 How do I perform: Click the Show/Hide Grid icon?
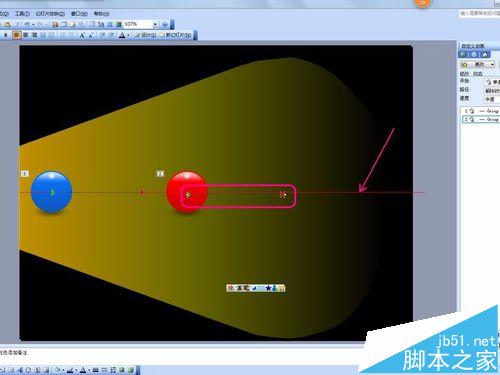tap(109, 24)
